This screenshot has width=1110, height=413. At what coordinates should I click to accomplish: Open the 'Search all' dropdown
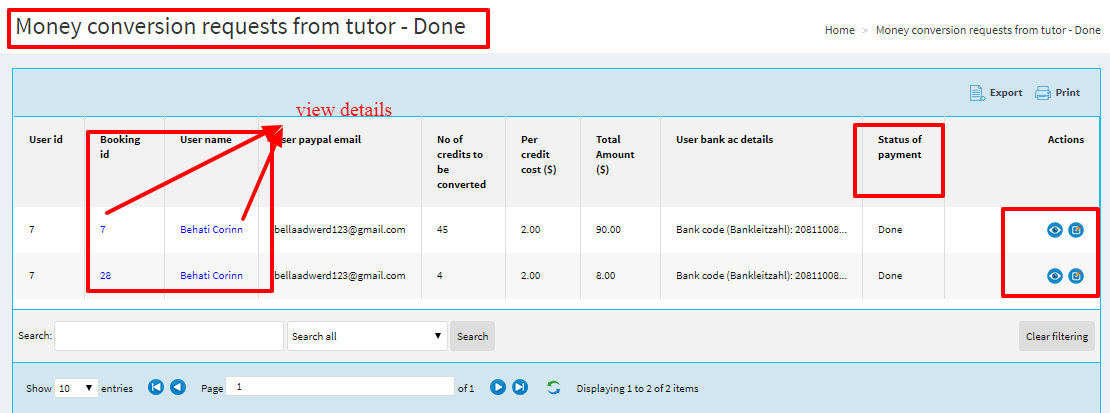[x=367, y=336]
